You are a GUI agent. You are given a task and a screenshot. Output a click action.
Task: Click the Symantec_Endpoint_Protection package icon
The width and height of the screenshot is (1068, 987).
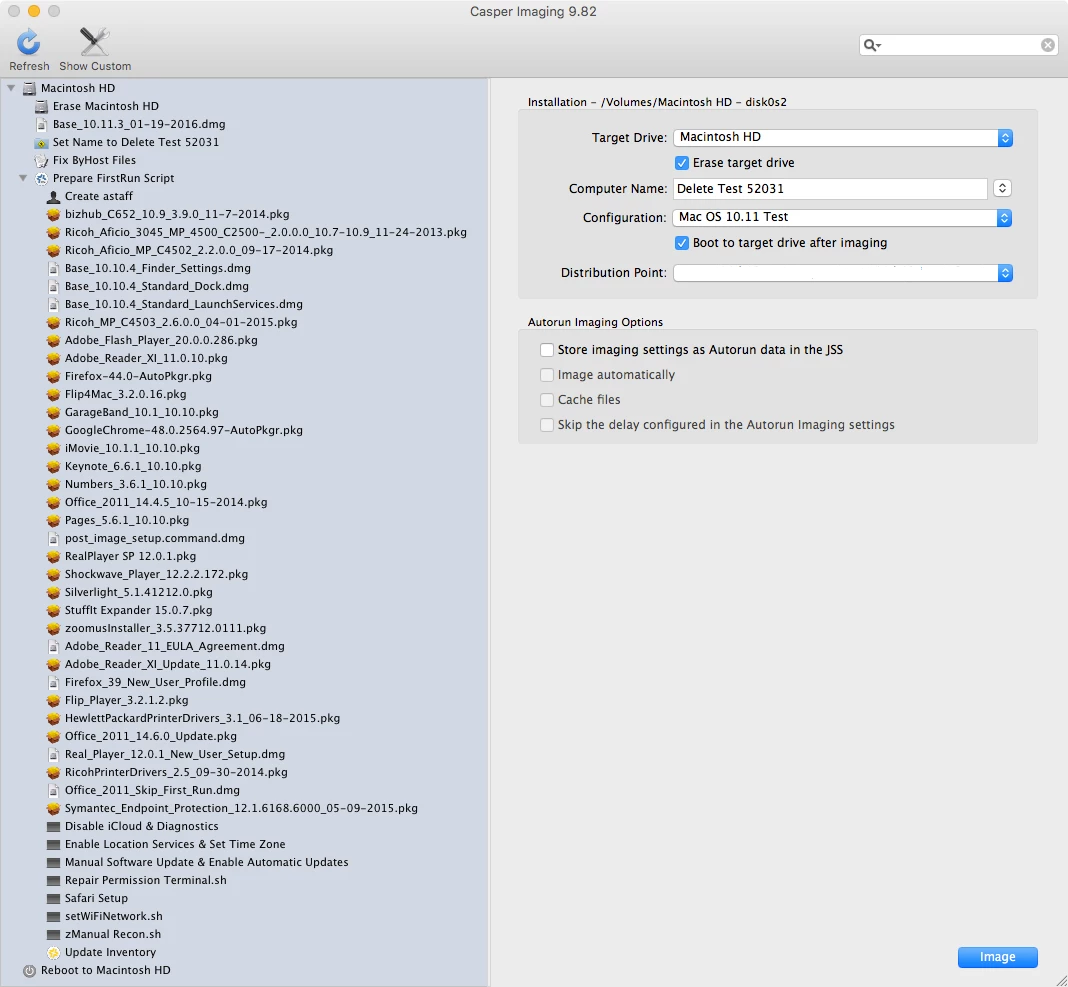[53, 809]
